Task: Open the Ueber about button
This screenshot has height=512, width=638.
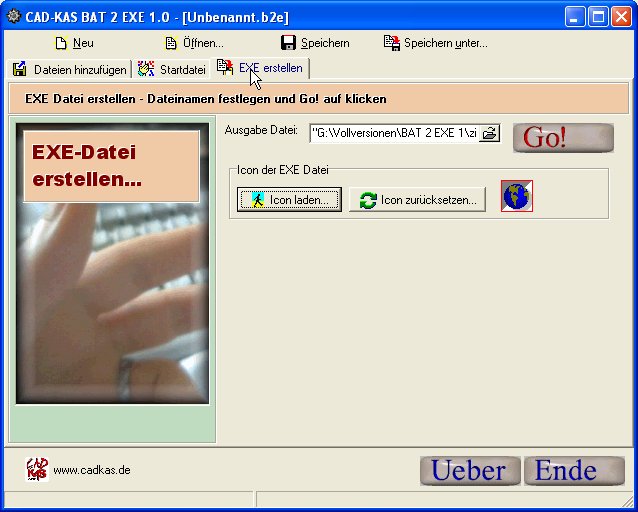Action: 470,471
